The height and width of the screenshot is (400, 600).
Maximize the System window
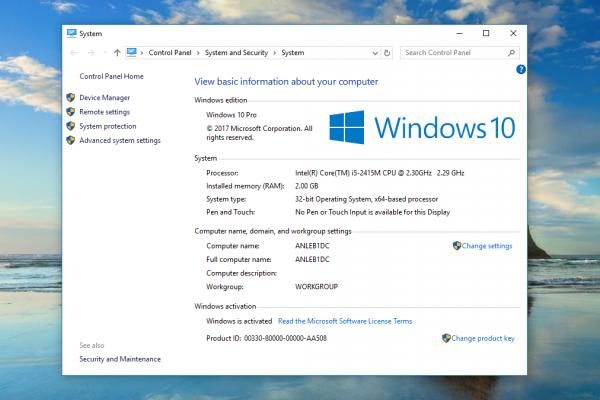coord(486,33)
